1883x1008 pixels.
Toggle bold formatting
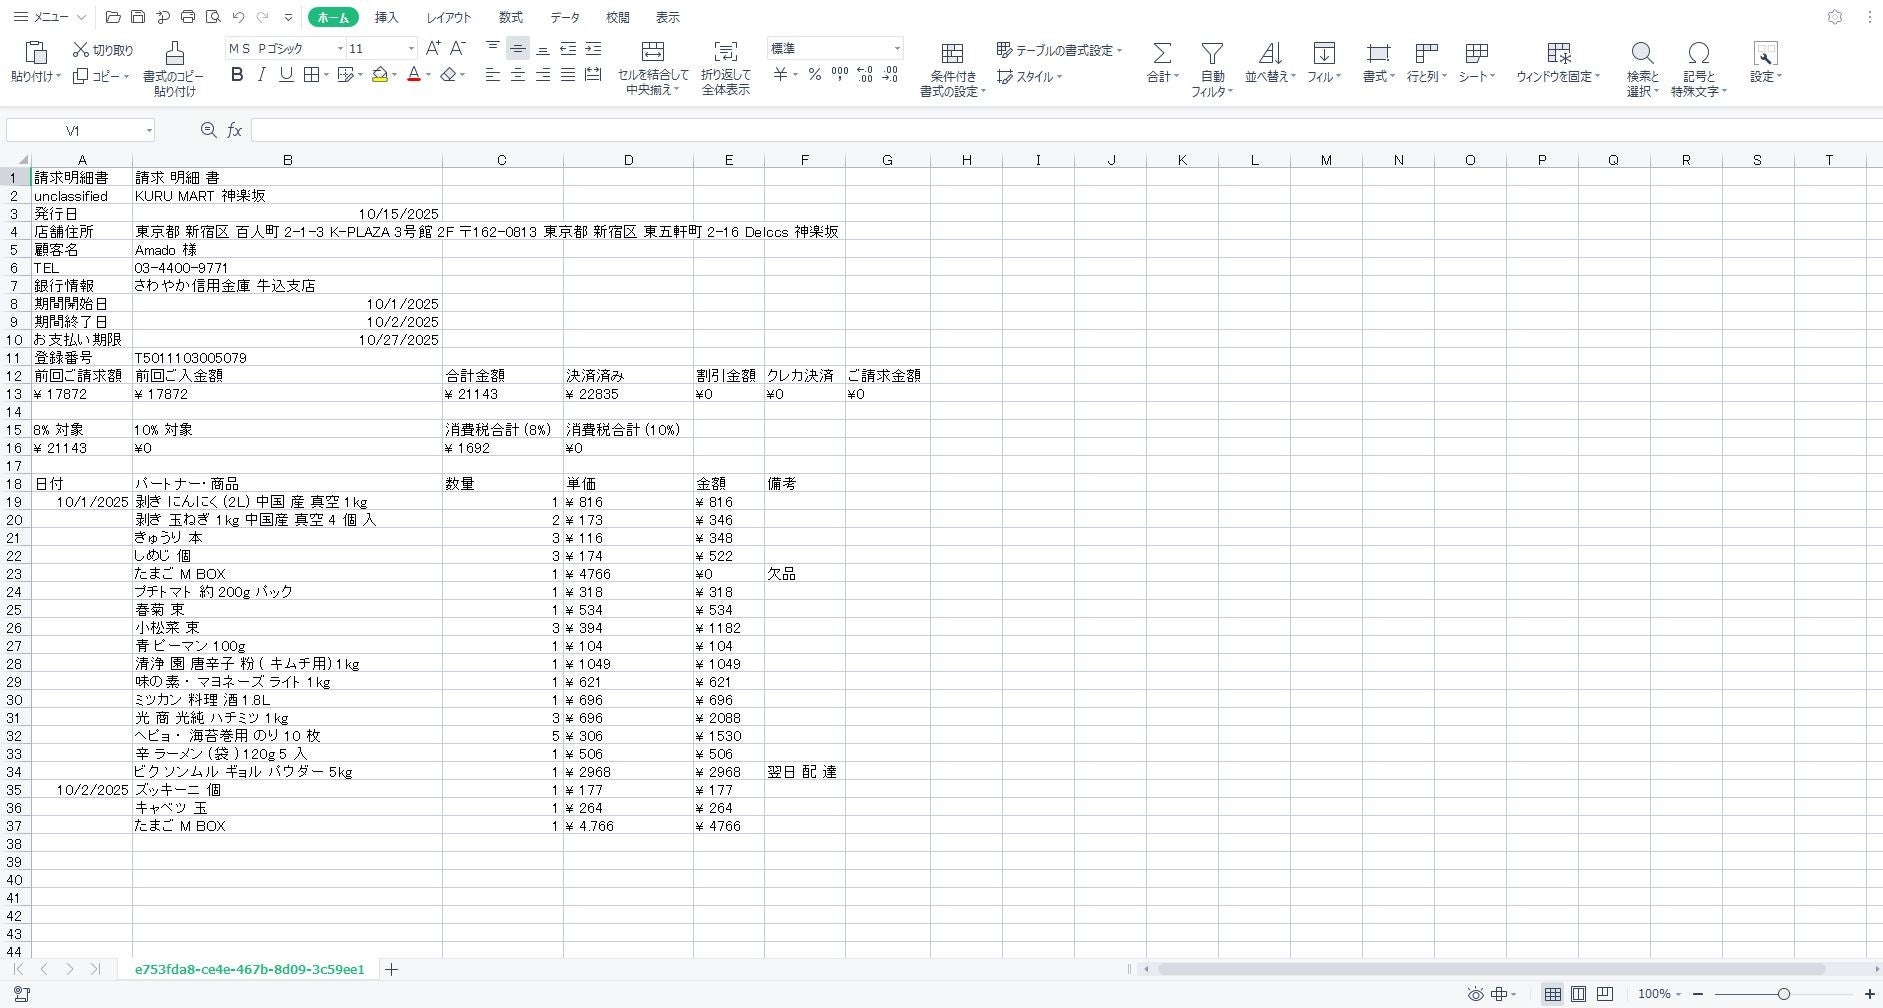[237, 75]
